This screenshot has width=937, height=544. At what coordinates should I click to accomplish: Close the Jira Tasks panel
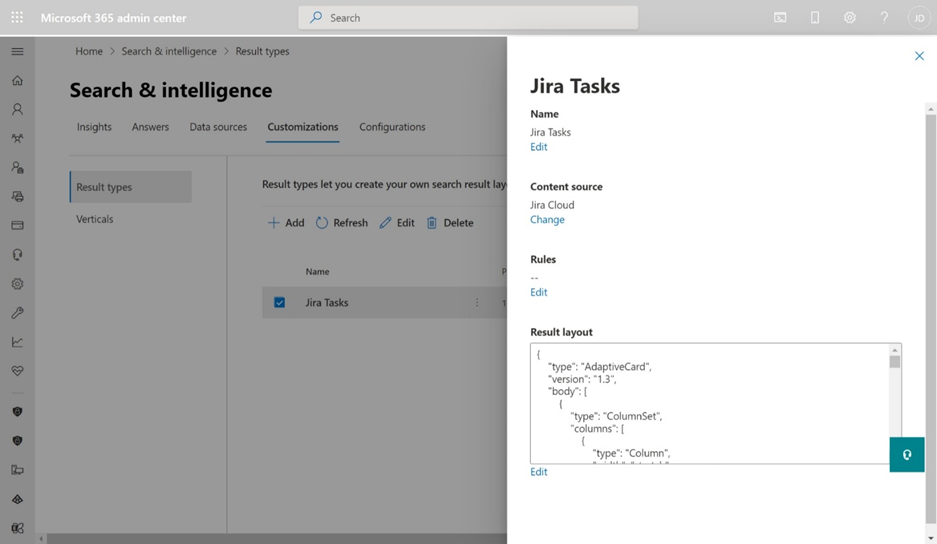point(919,56)
